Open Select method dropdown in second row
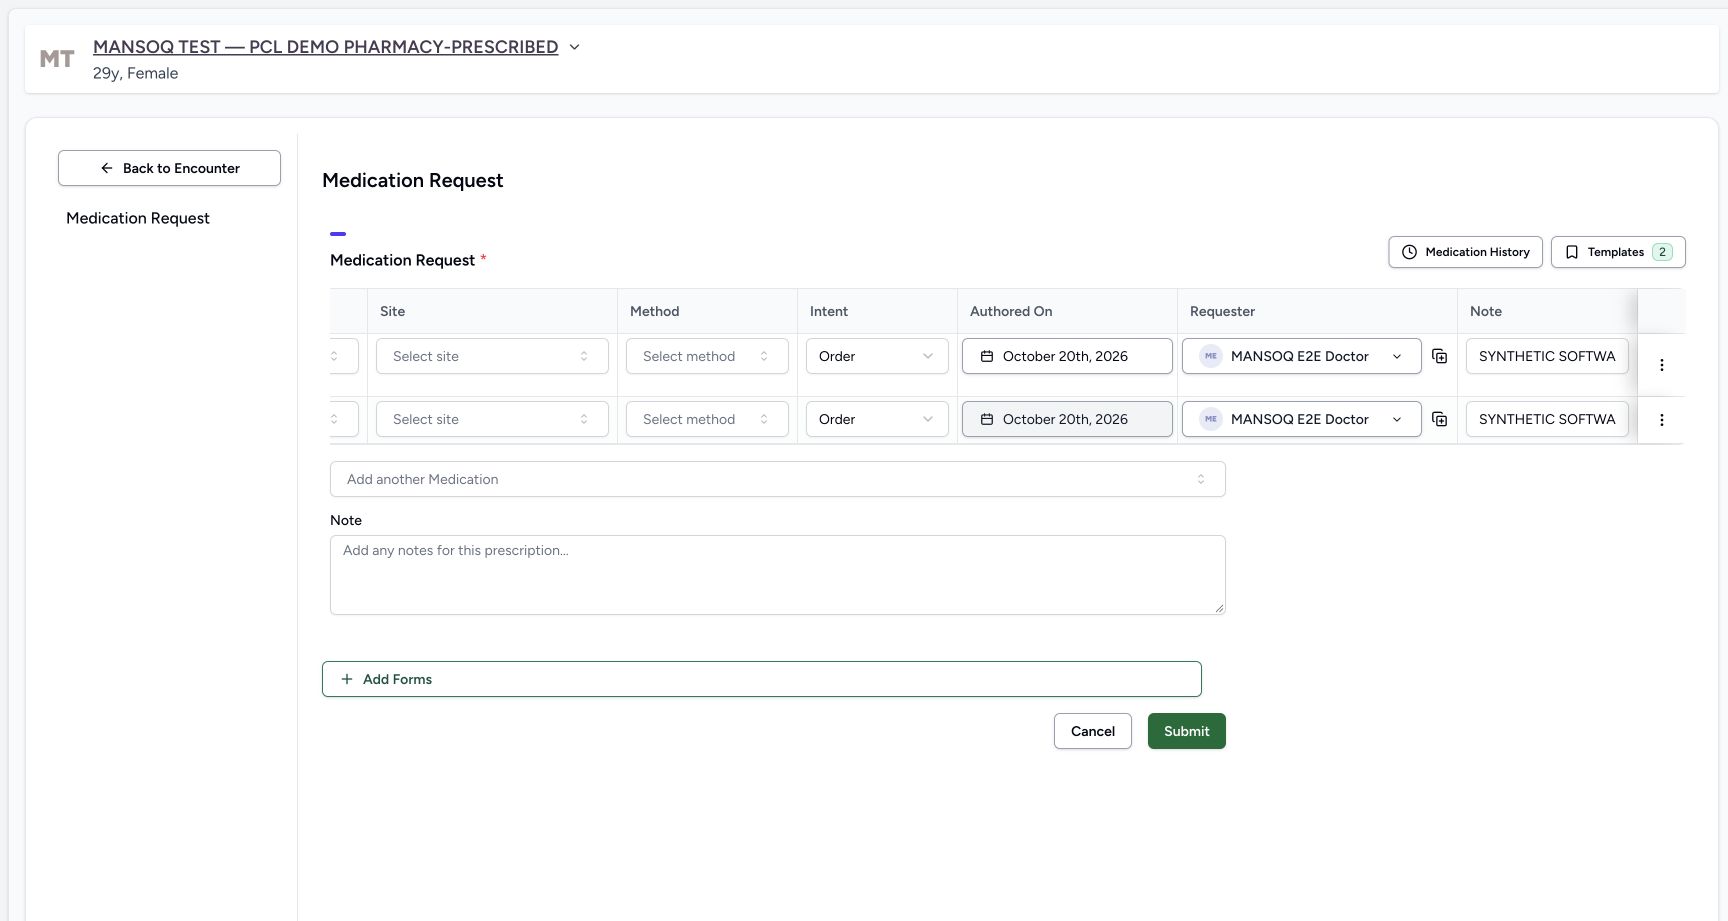 pos(707,419)
